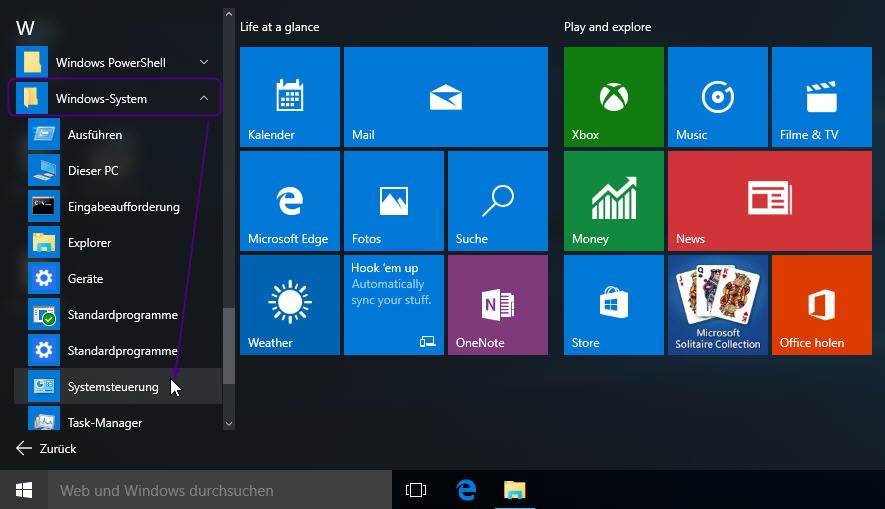Open Explorer from the app list
The image size is (885, 509).
tap(117, 243)
